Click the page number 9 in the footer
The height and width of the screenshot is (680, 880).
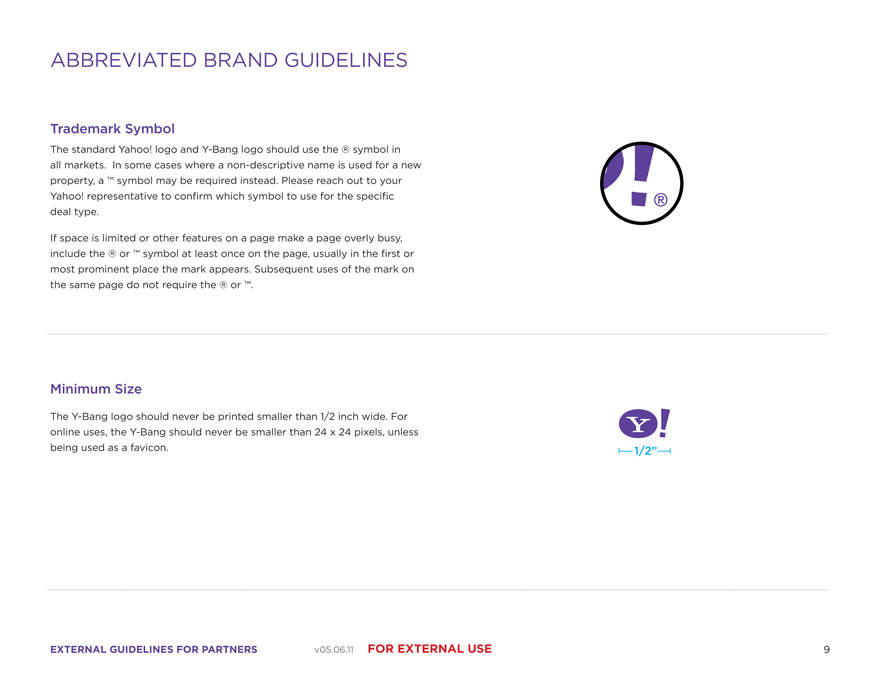(x=826, y=650)
